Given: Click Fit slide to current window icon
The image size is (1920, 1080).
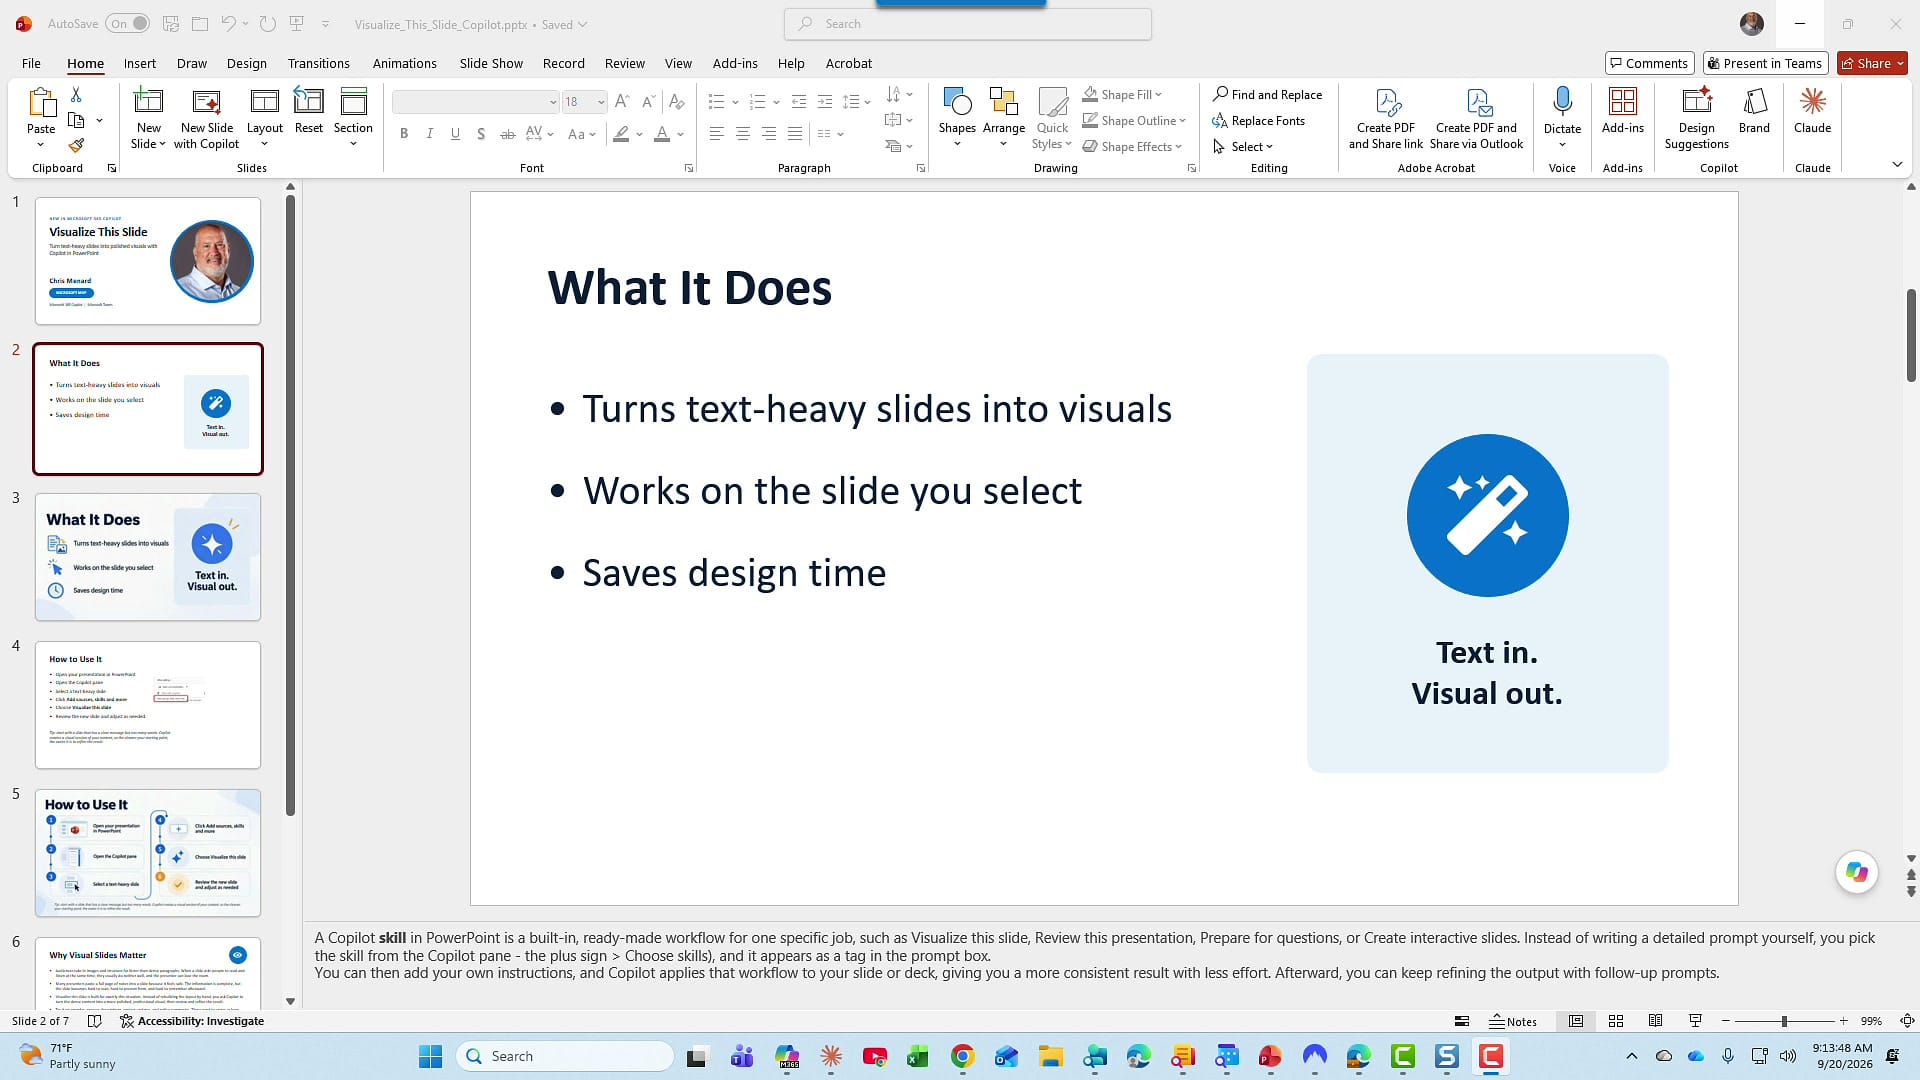Looking at the screenshot, I should (1907, 1021).
